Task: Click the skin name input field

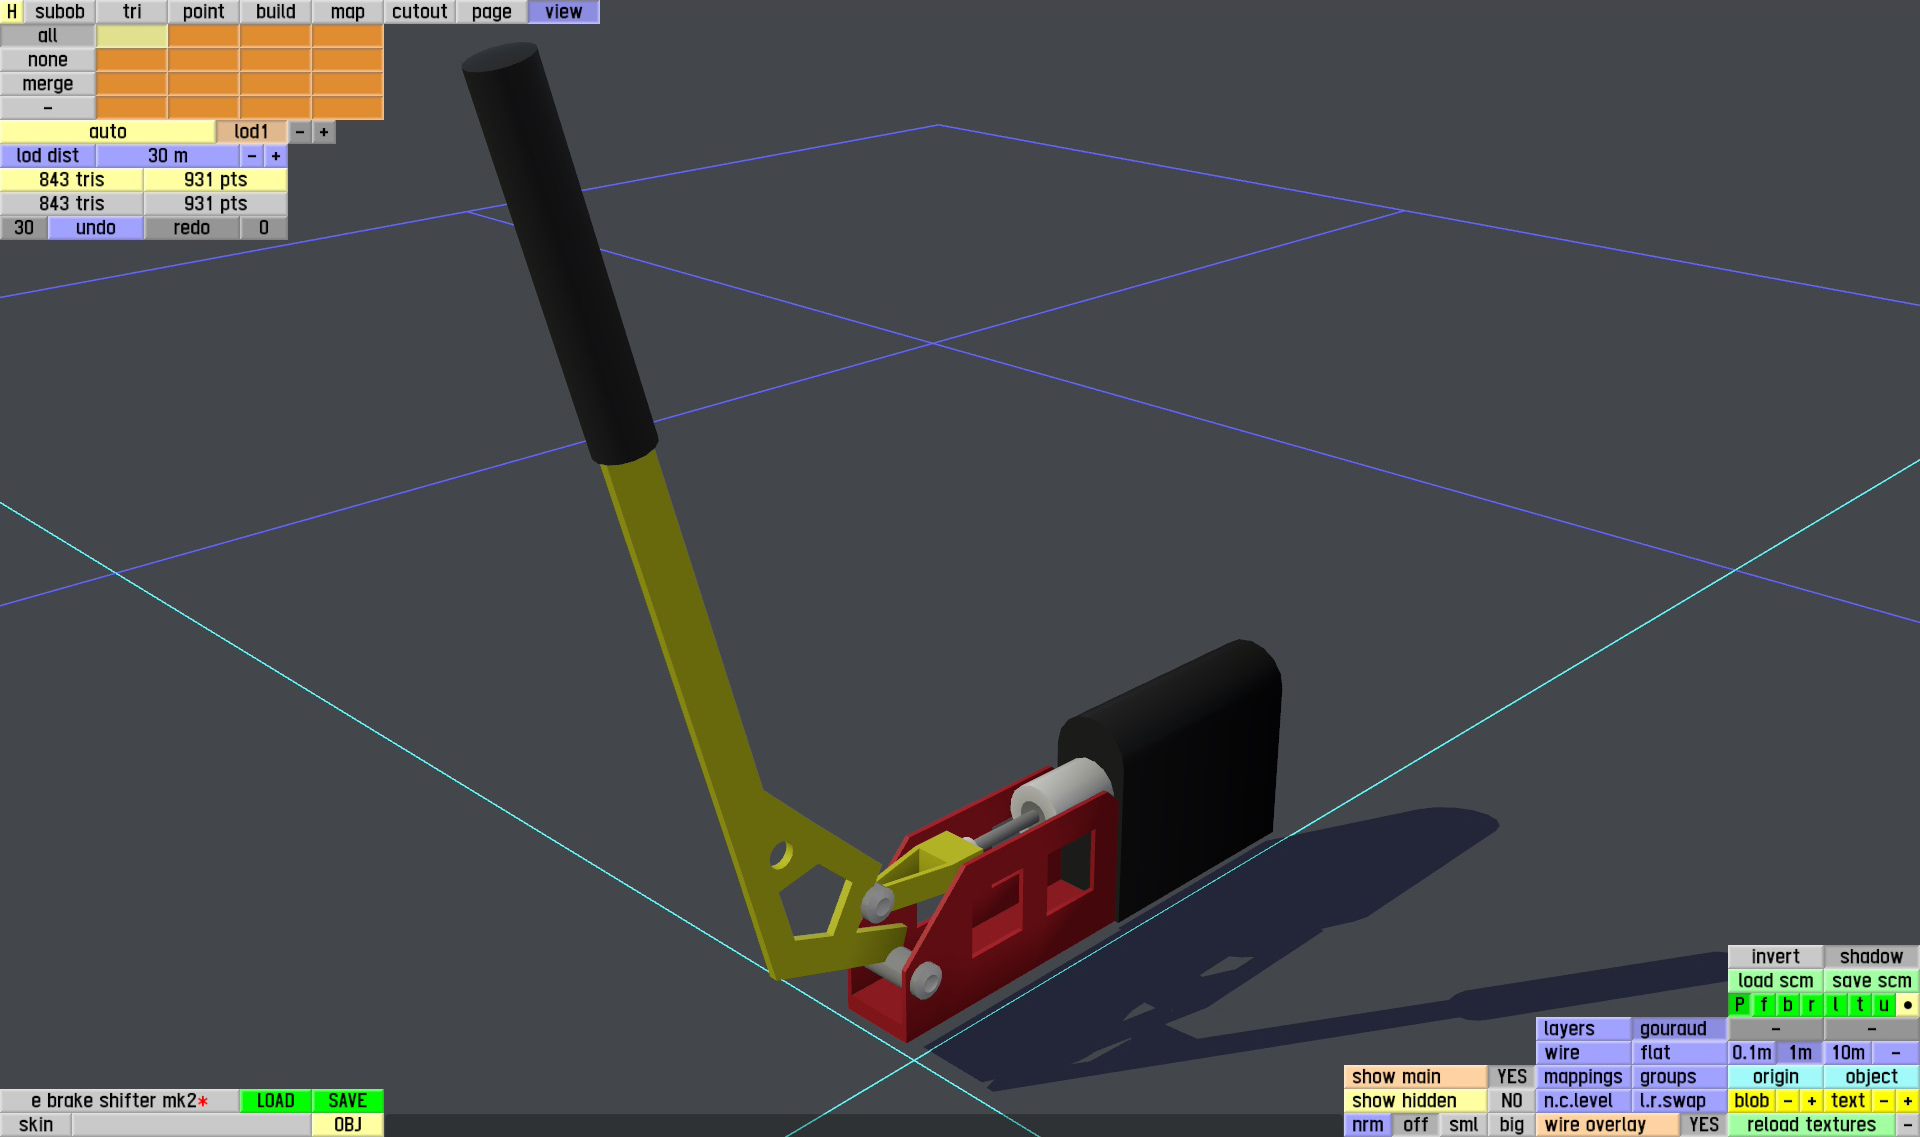Action: pos(191,1125)
